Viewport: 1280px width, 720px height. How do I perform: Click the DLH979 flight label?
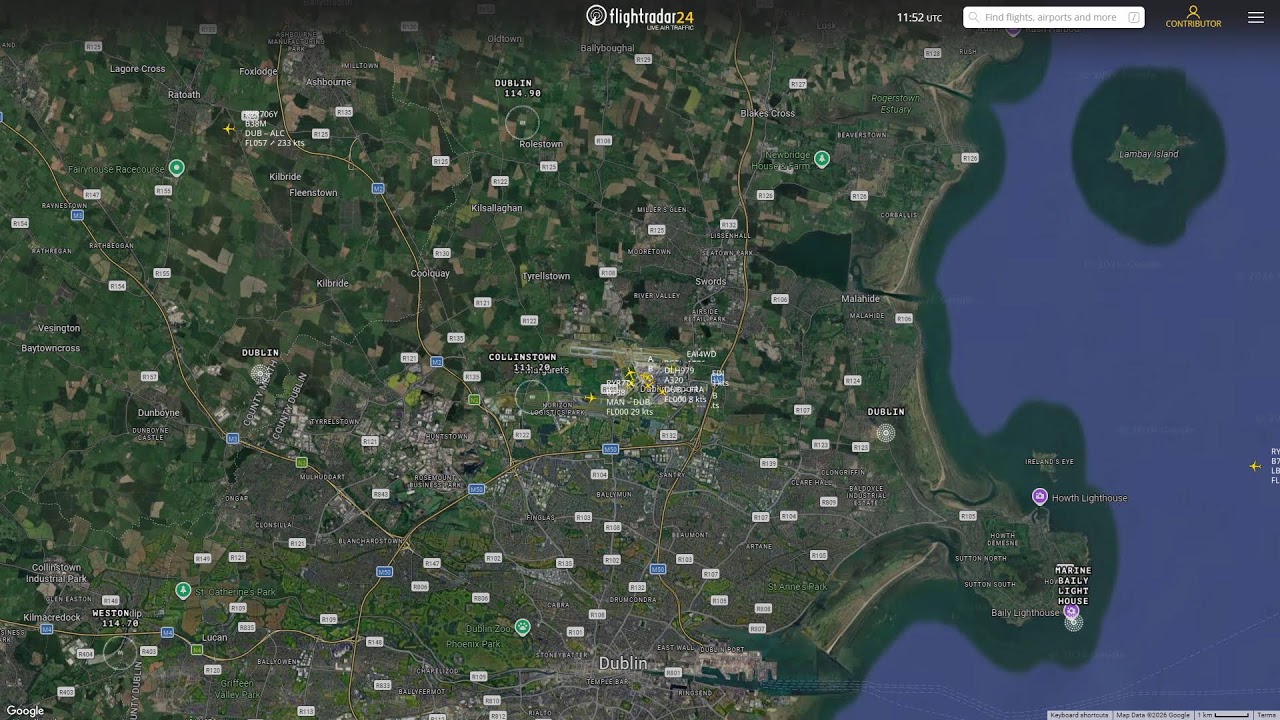pos(679,371)
